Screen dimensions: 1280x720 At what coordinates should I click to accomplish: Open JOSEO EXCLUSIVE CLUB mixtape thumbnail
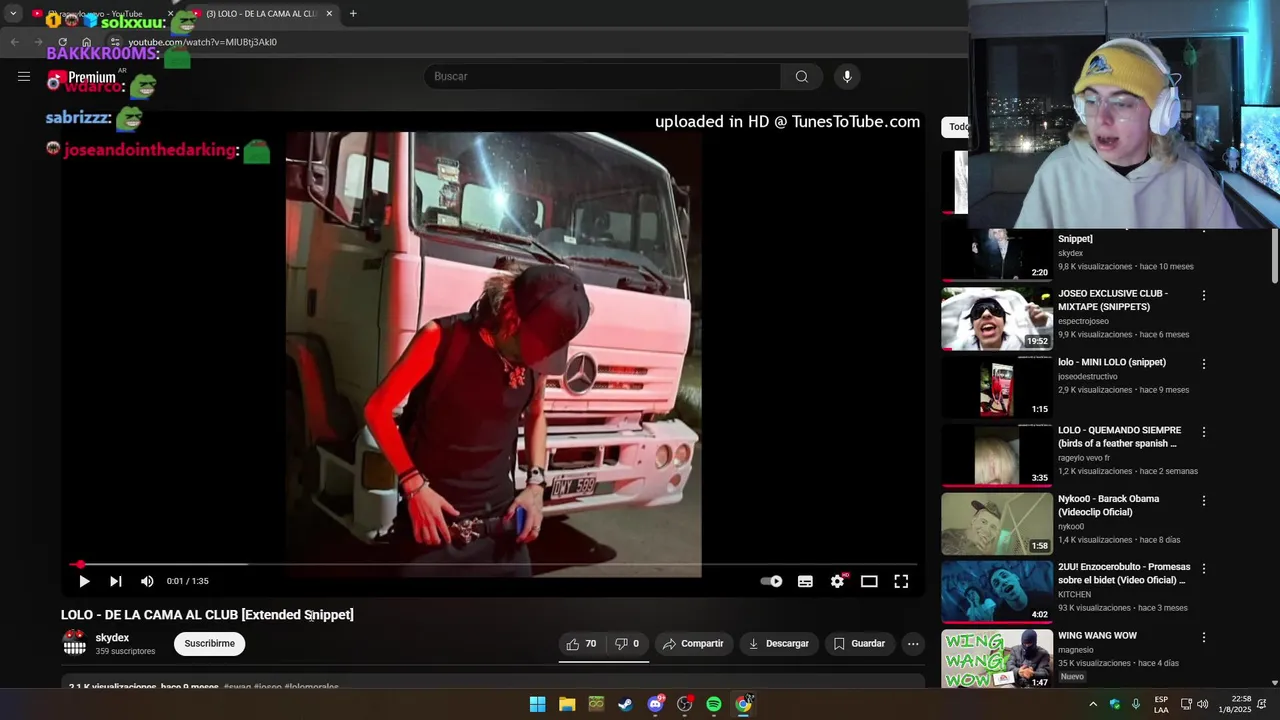click(x=996, y=319)
